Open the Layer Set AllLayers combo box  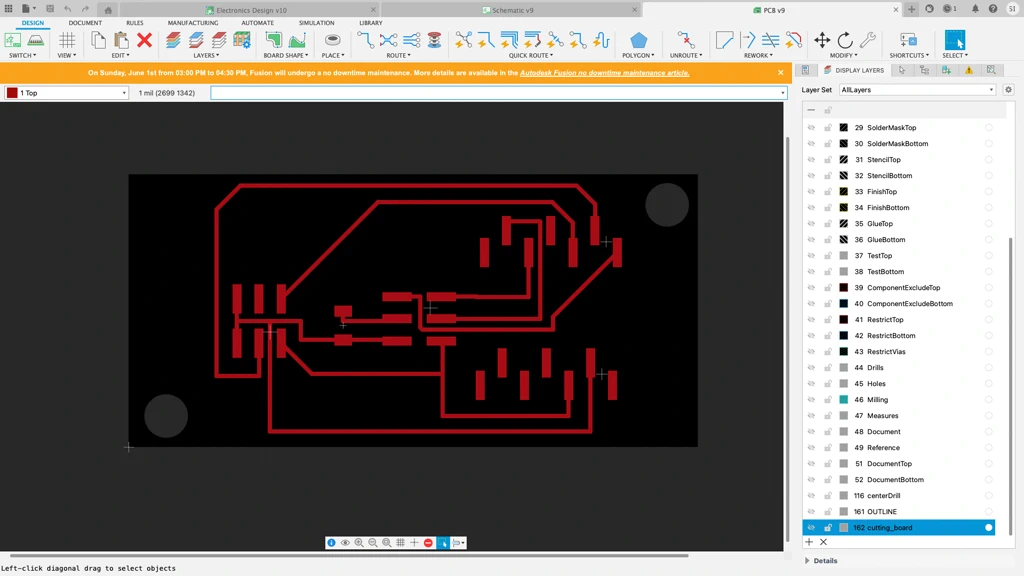917,89
